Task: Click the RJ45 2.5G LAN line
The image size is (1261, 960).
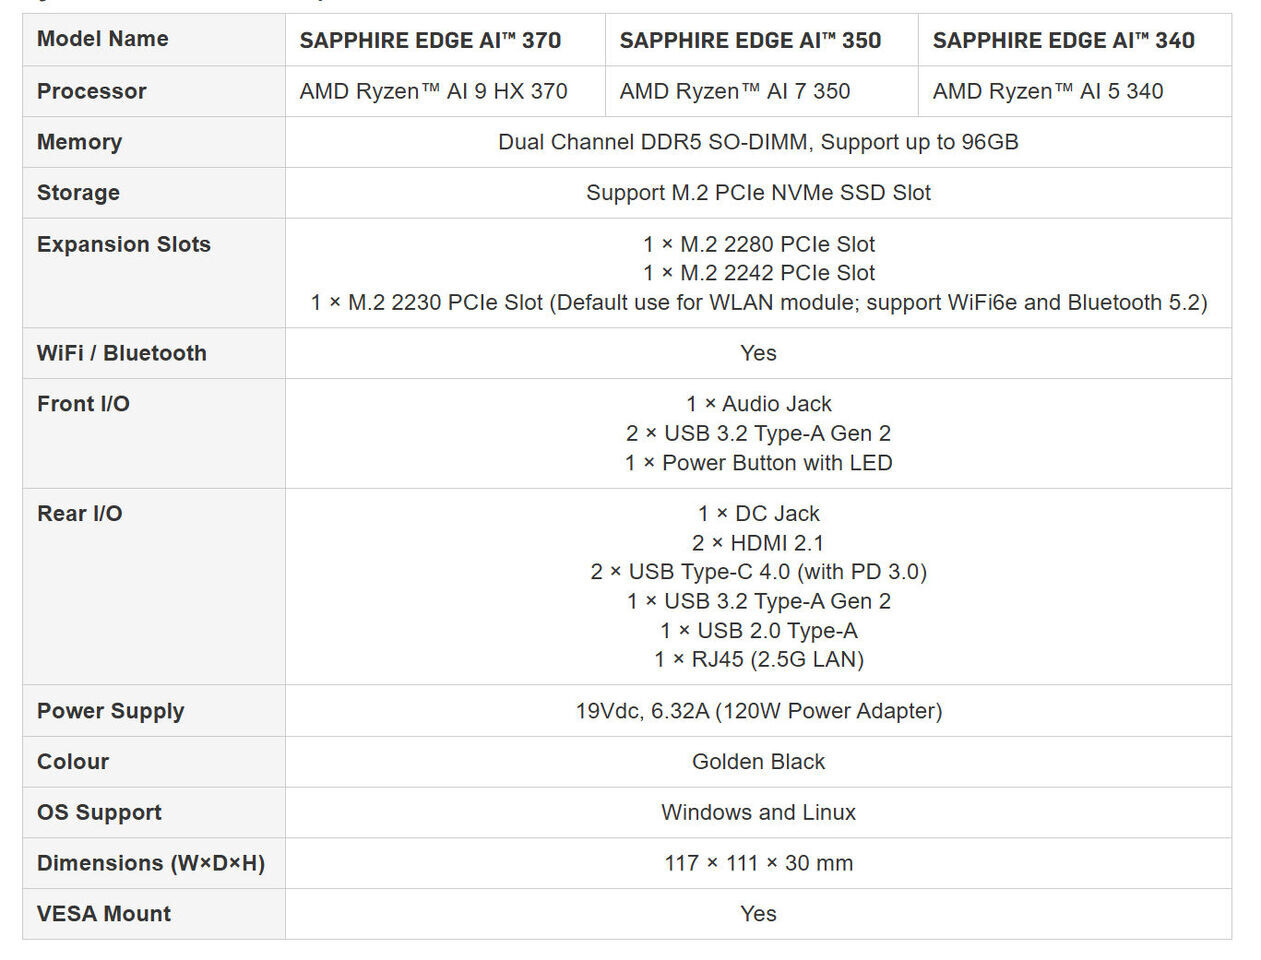Action: [758, 659]
